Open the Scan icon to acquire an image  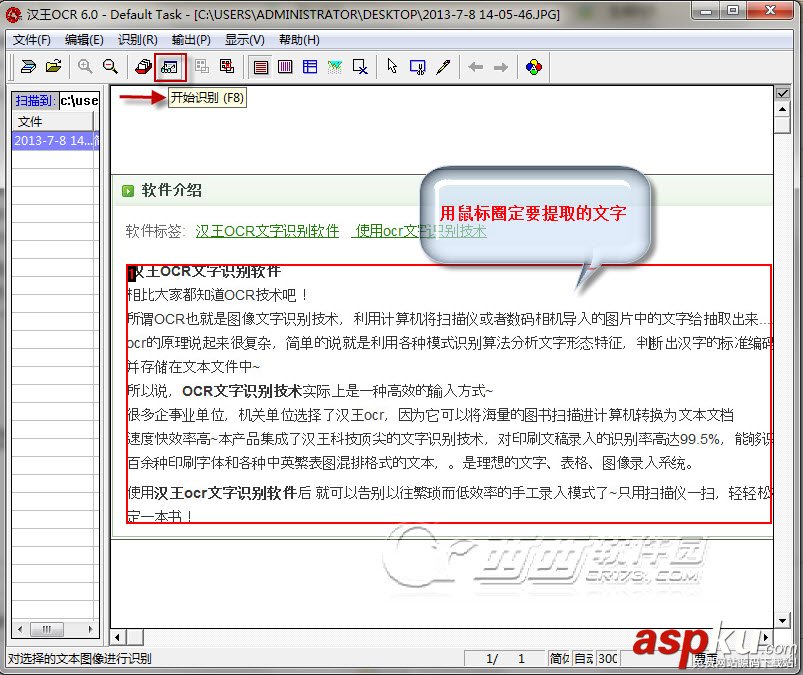(x=27, y=67)
